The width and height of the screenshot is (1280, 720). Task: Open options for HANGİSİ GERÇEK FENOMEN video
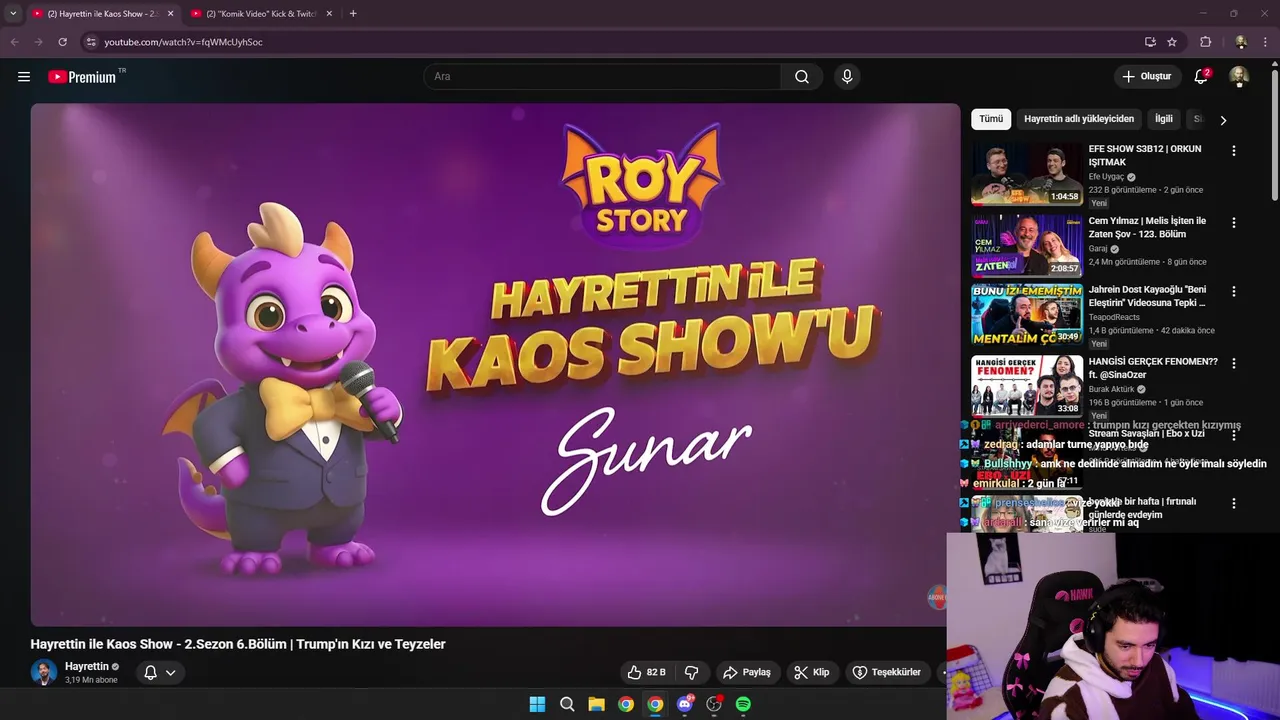tap(1233, 364)
